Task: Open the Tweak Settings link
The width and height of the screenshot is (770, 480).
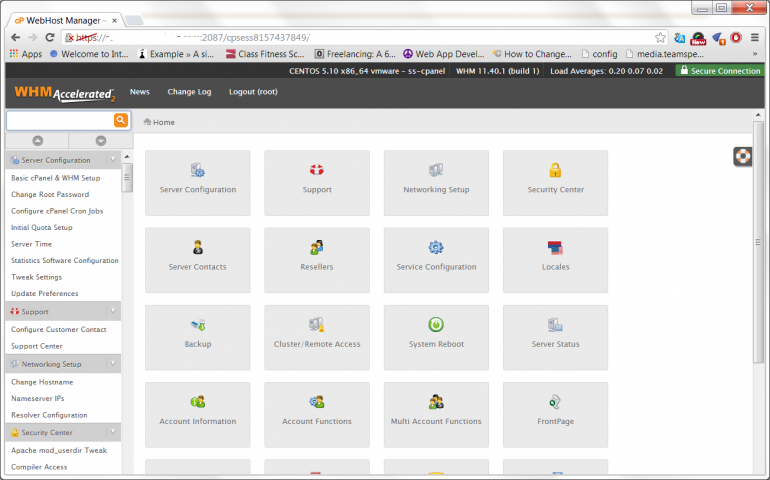Action: tap(36, 277)
